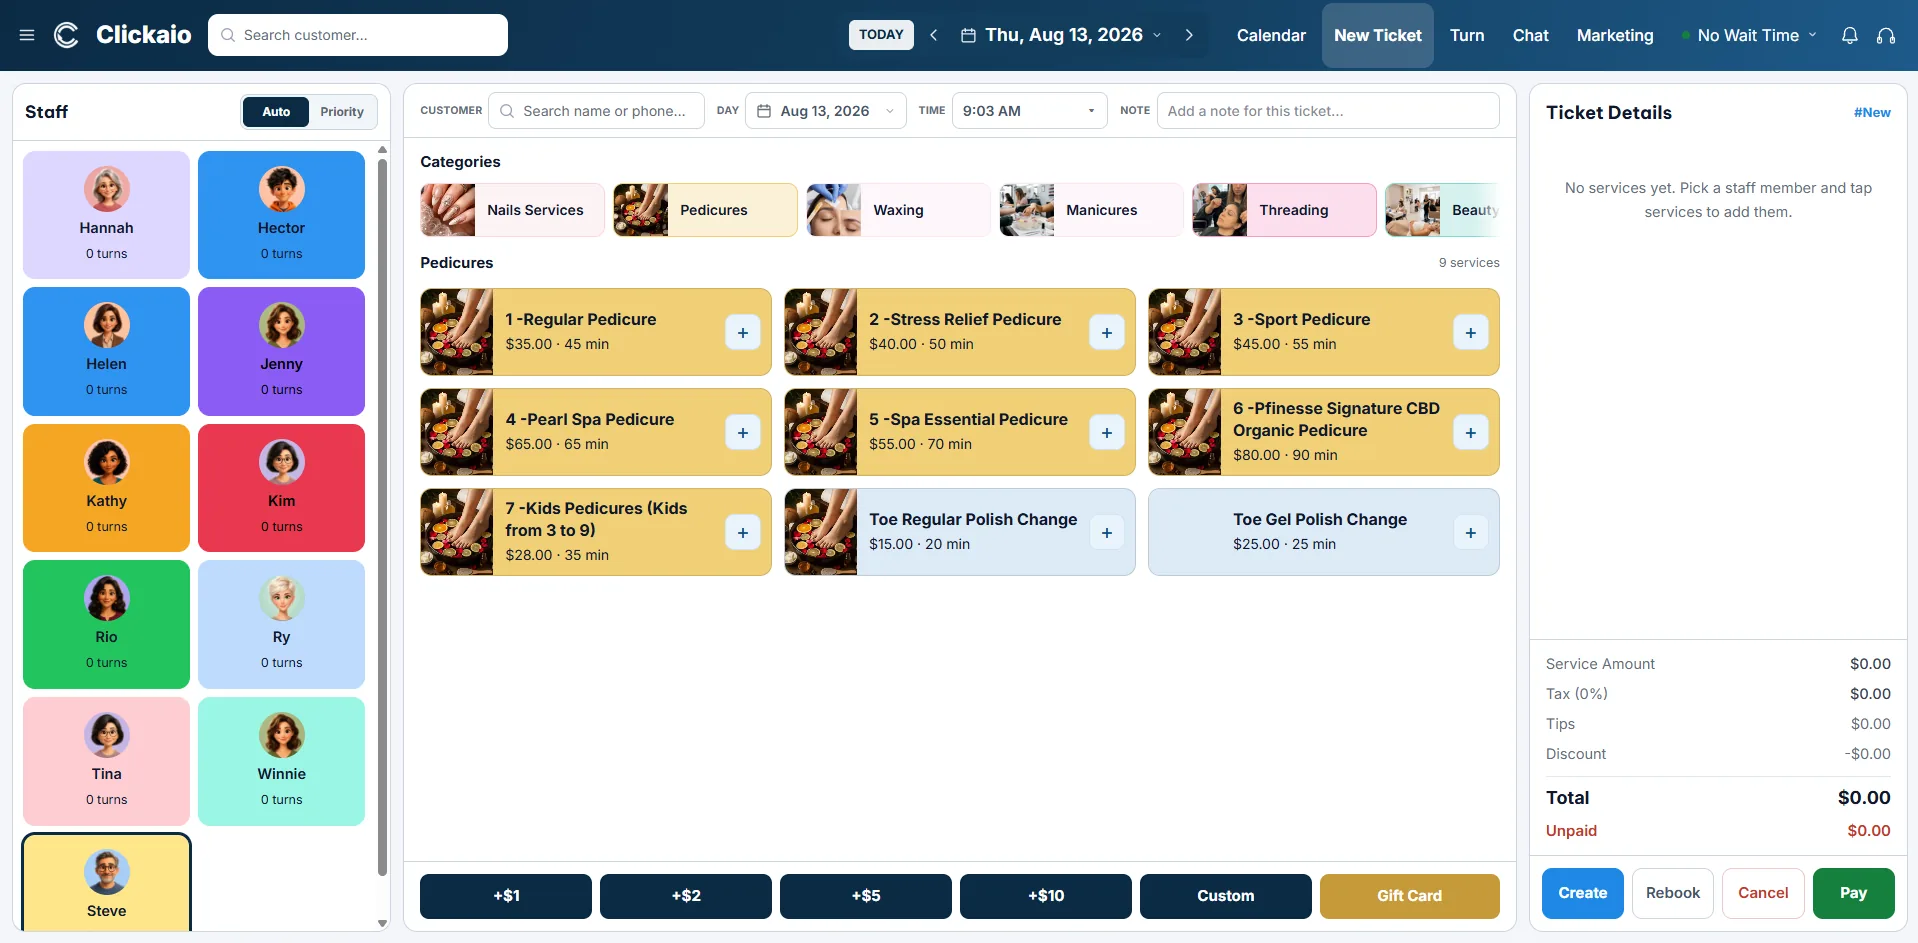
Task: Open the Thu, Aug 13, 2026 date dropdown
Action: pos(1061,35)
